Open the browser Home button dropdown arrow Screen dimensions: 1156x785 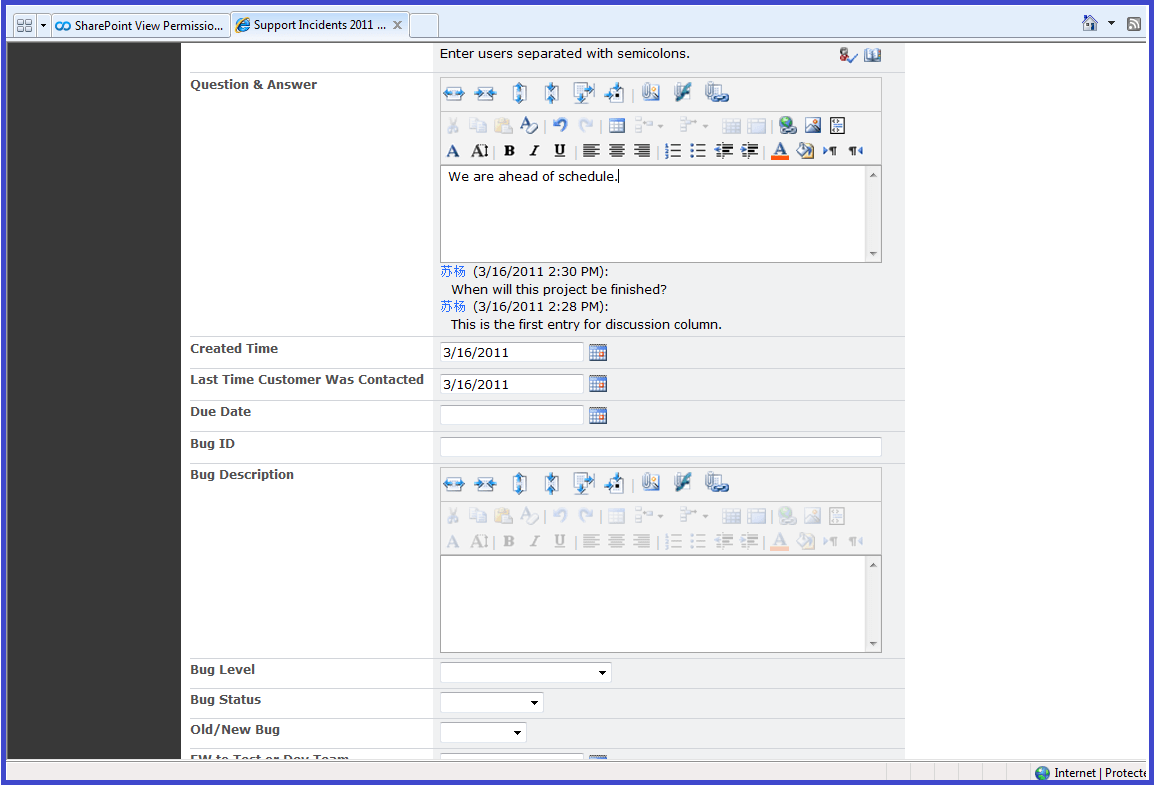tap(1111, 24)
